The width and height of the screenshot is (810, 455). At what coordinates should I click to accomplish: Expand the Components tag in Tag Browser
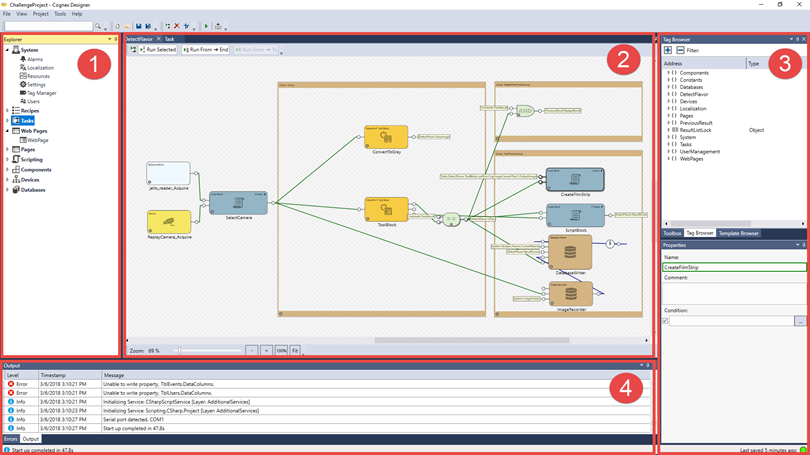(x=668, y=73)
